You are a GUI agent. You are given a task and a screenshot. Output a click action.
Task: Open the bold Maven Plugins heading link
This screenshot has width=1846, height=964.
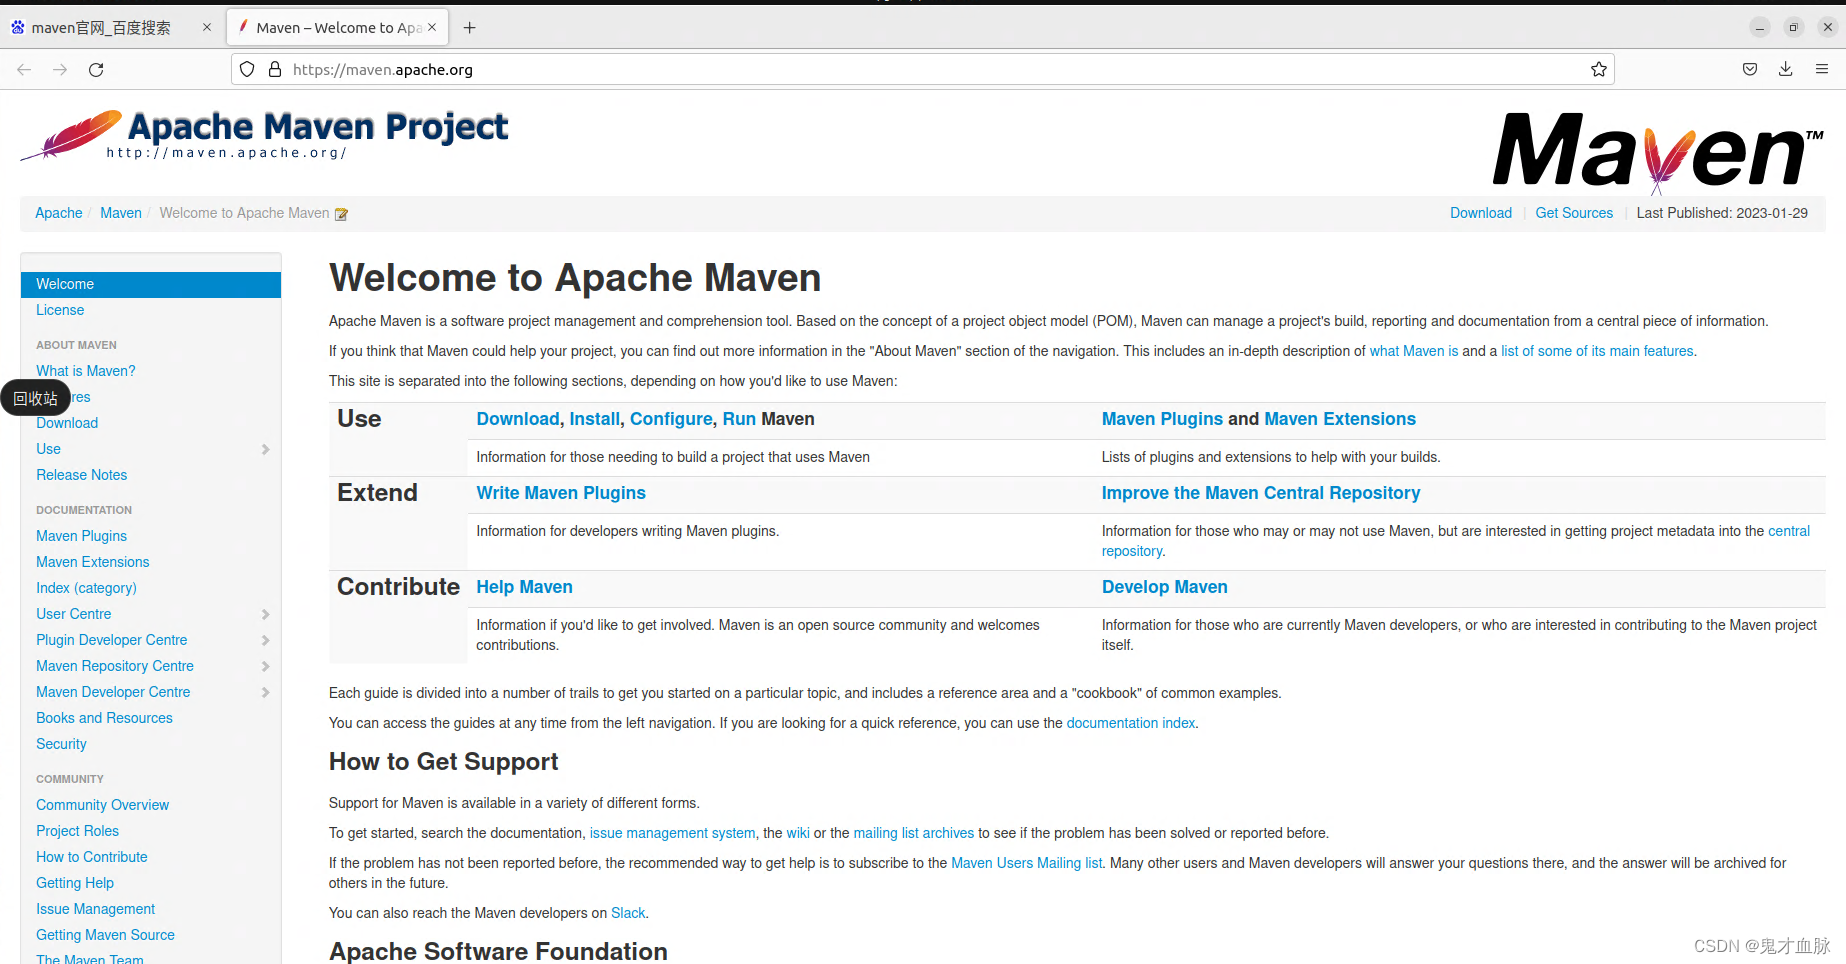pyautogui.click(x=1162, y=419)
